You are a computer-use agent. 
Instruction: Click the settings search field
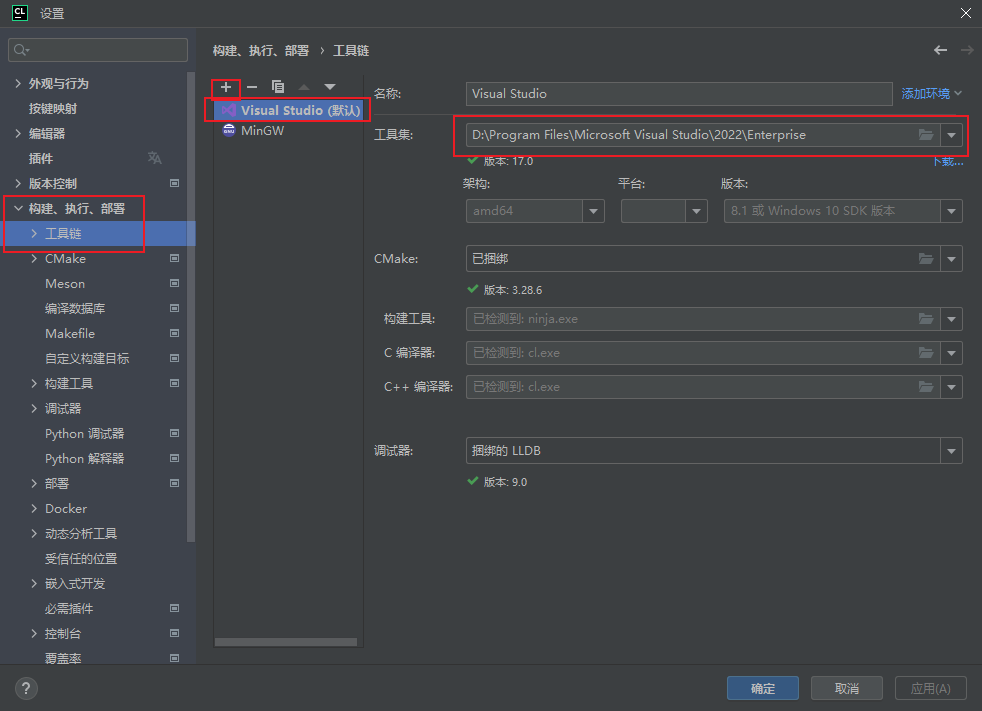(x=98, y=50)
